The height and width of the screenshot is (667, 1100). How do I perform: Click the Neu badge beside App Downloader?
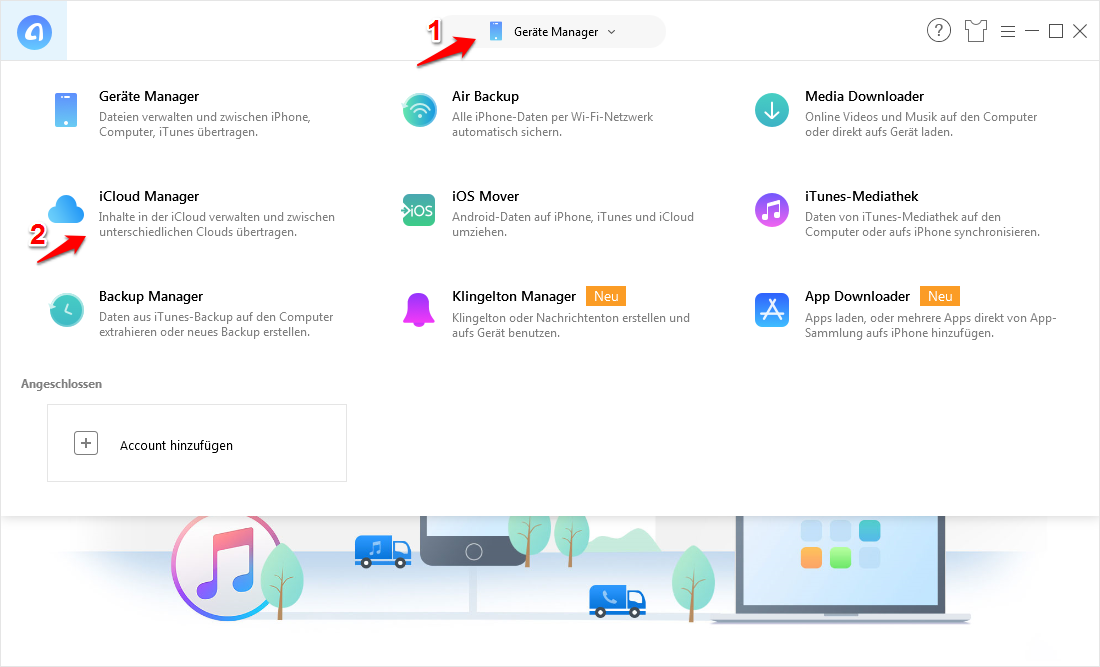tap(940, 296)
